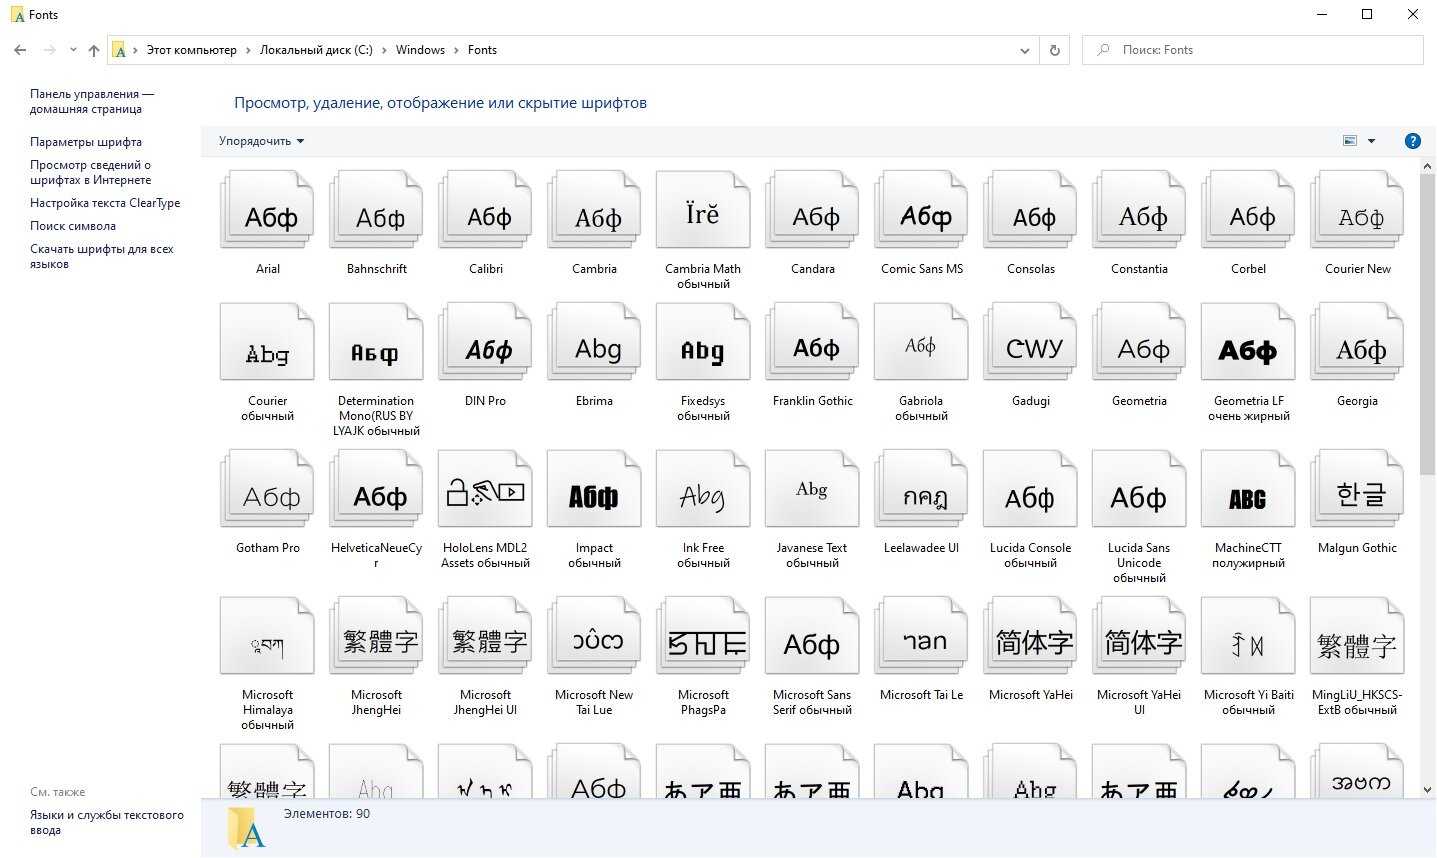The image size is (1437, 858).
Task: Expand chevron after Локальный диск (C:) breadcrumb
Action: coord(385,50)
